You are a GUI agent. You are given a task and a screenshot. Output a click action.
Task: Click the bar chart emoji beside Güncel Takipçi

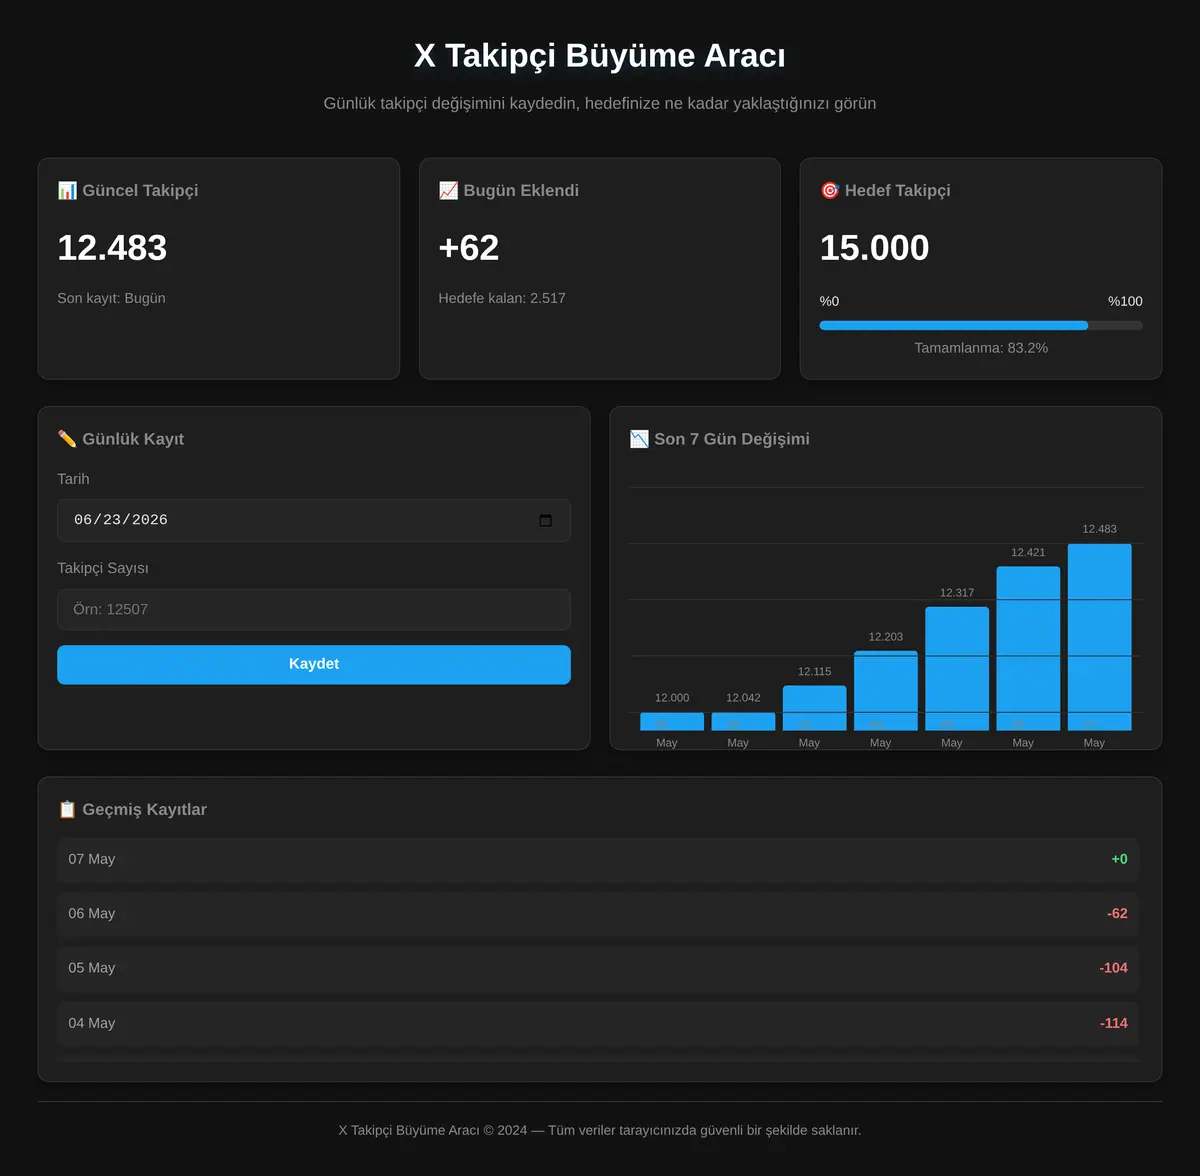[x=67, y=190]
